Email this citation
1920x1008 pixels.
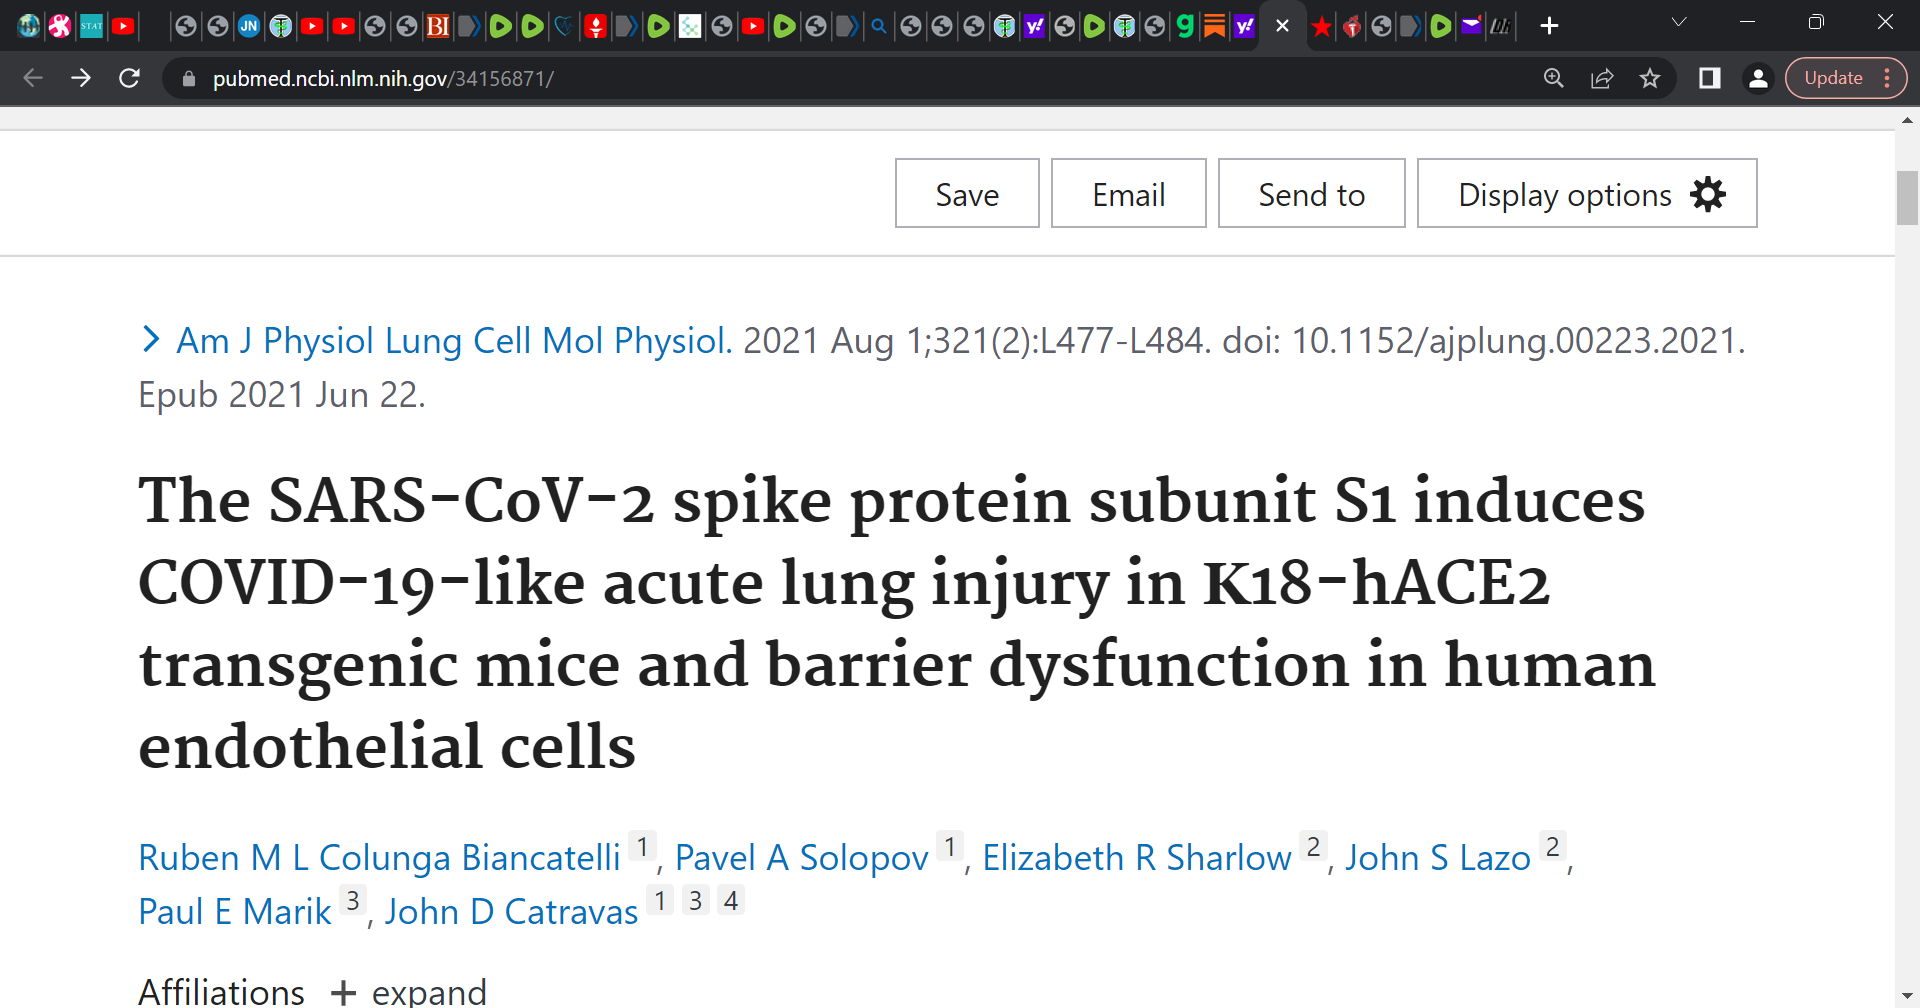pos(1128,193)
